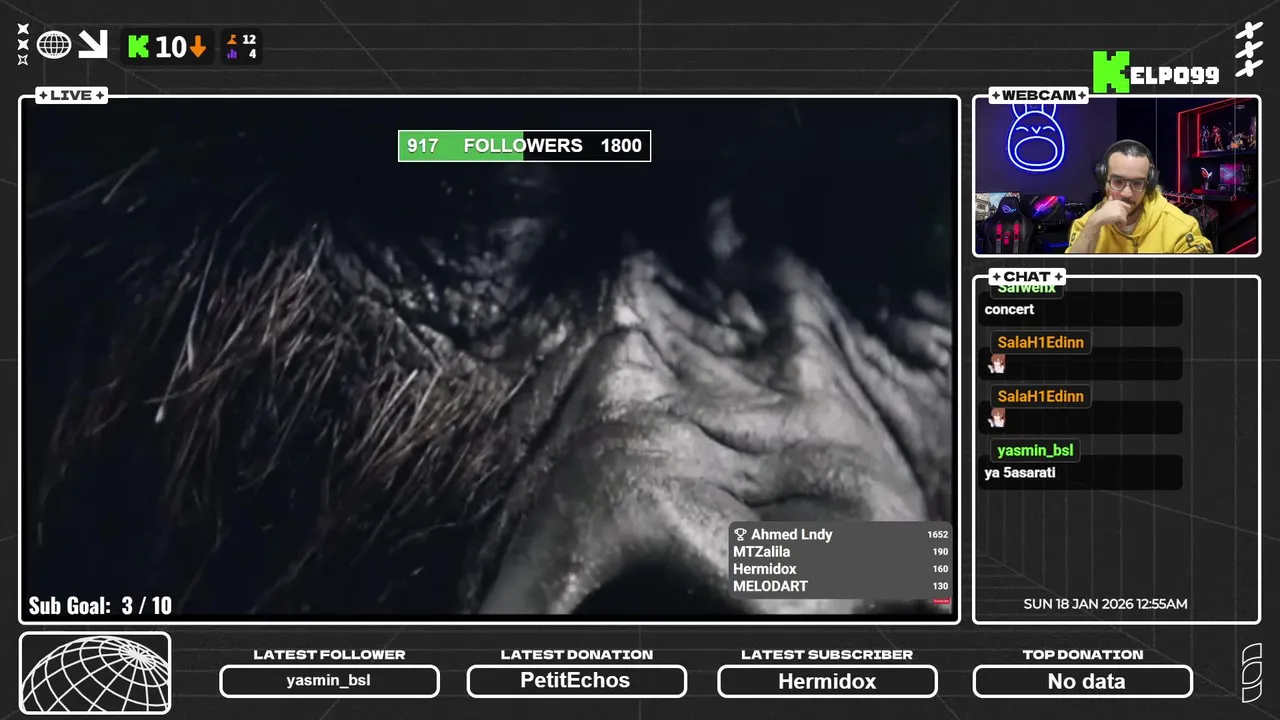Click the LATEST SUBSCRIBER heading

(827, 655)
